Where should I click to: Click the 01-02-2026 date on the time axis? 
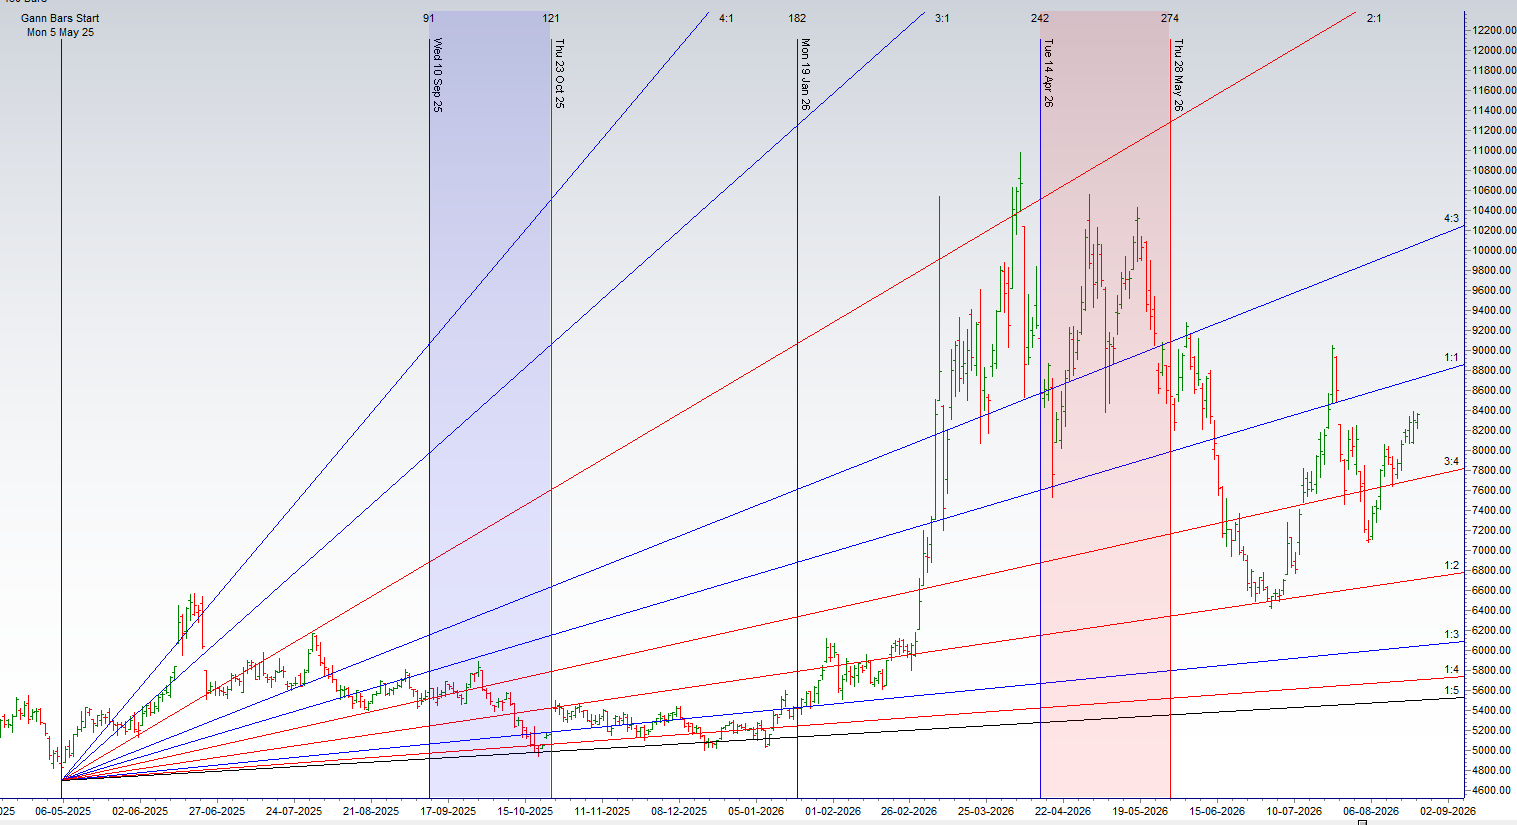(x=833, y=811)
